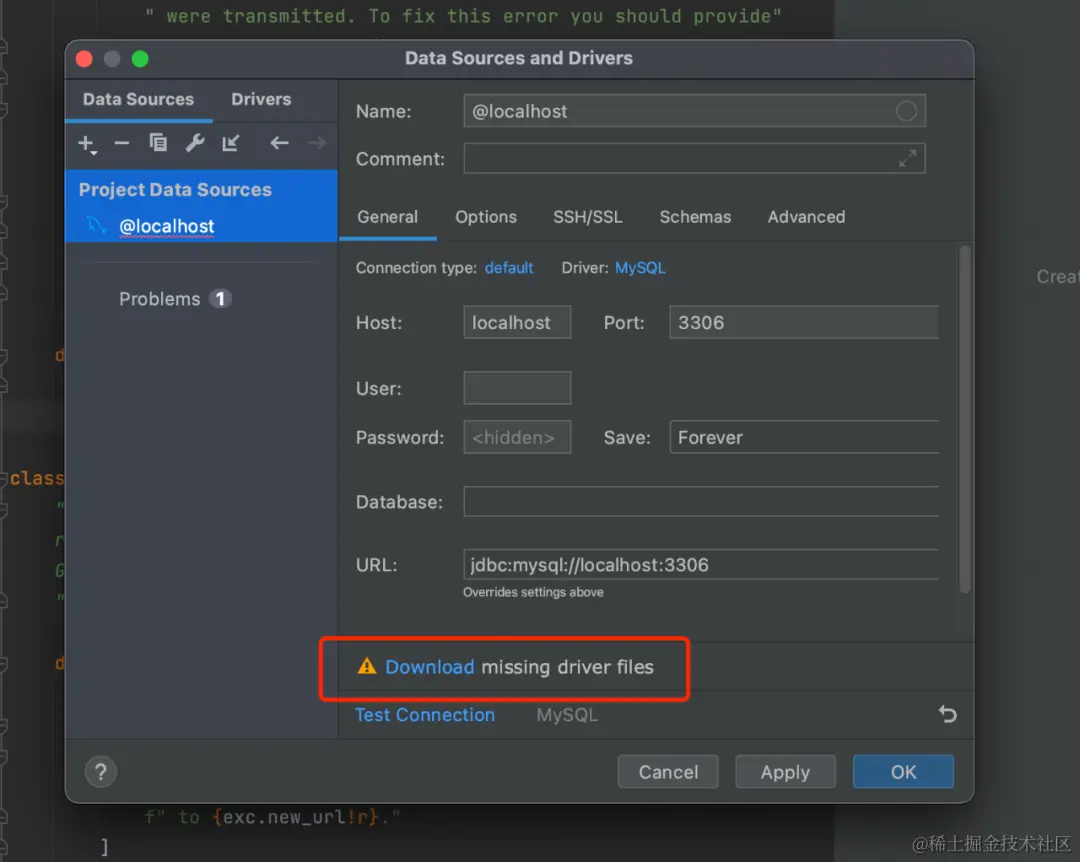This screenshot has width=1080, height=862.
Task: Go back with the left arrow icon
Action: 279,143
